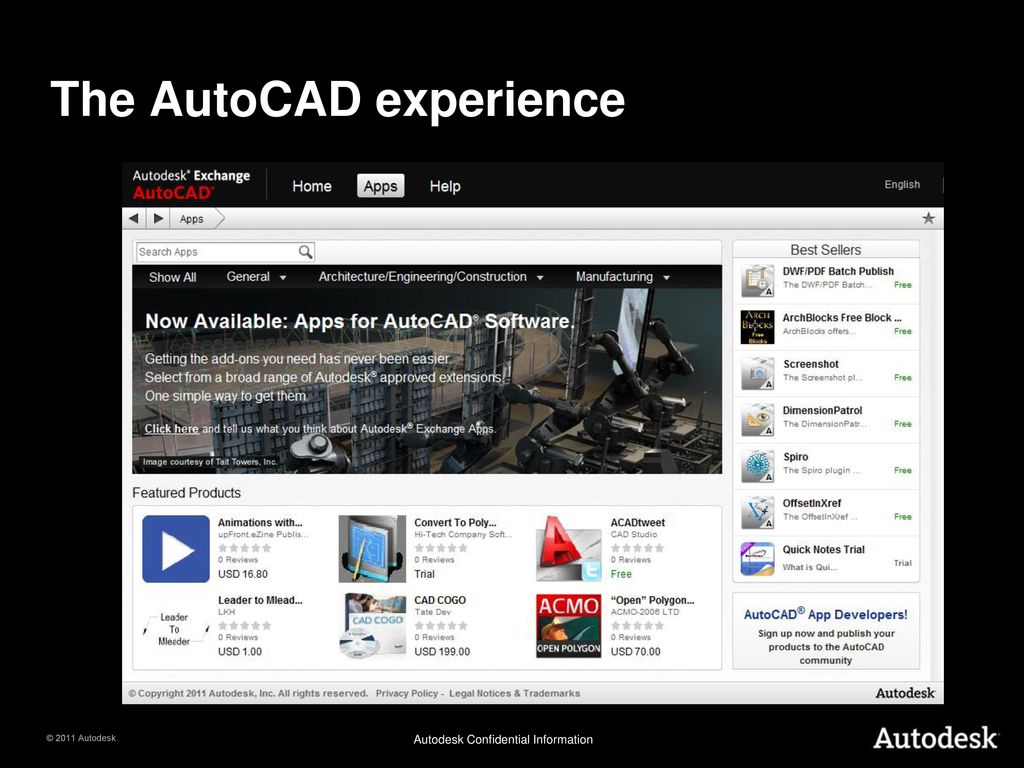Image resolution: width=1024 pixels, height=768 pixels.
Task: Open 'Animations with...' product title
Action: pos(260,522)
